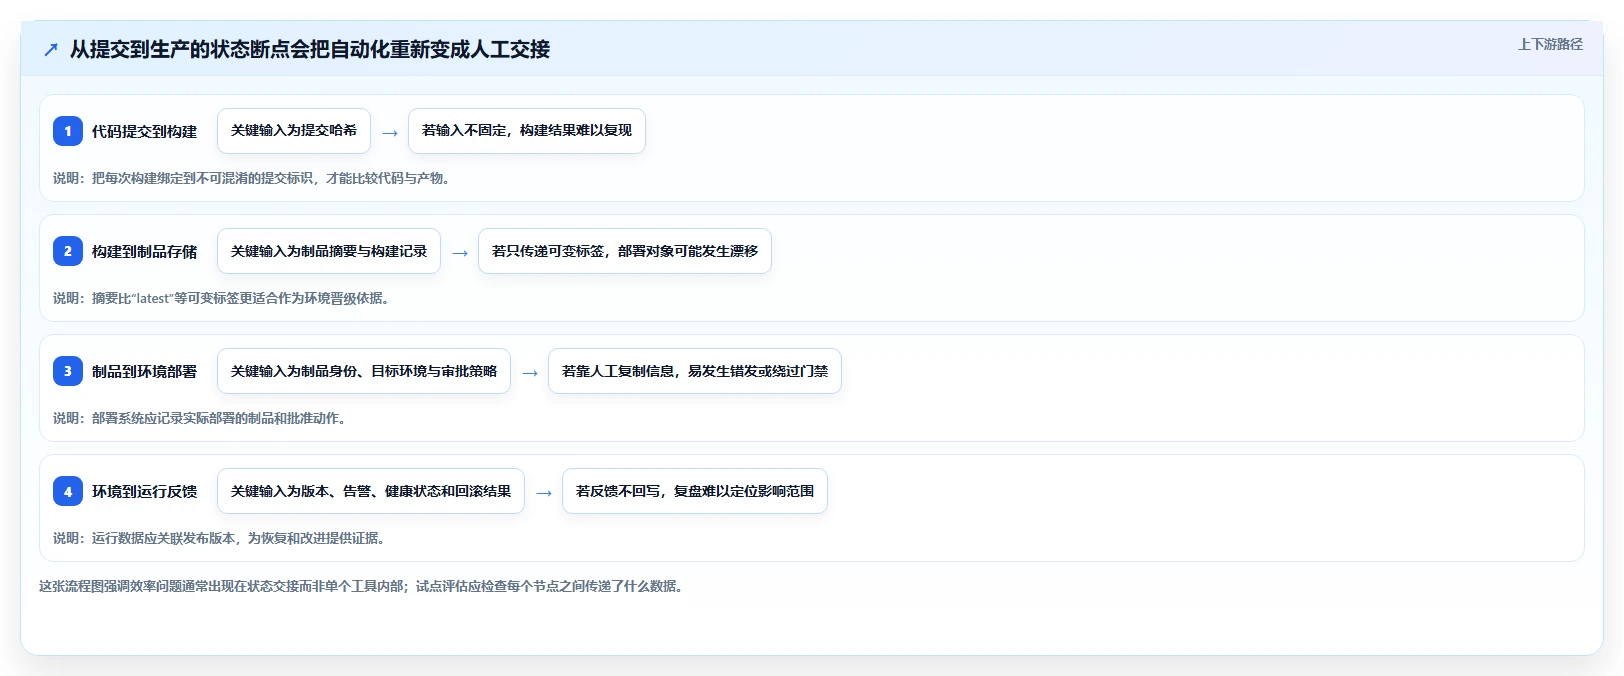Click the diagonal arrow icon beside the title
This screenshot has height=676, width=1624.
(x=51, y=49)
